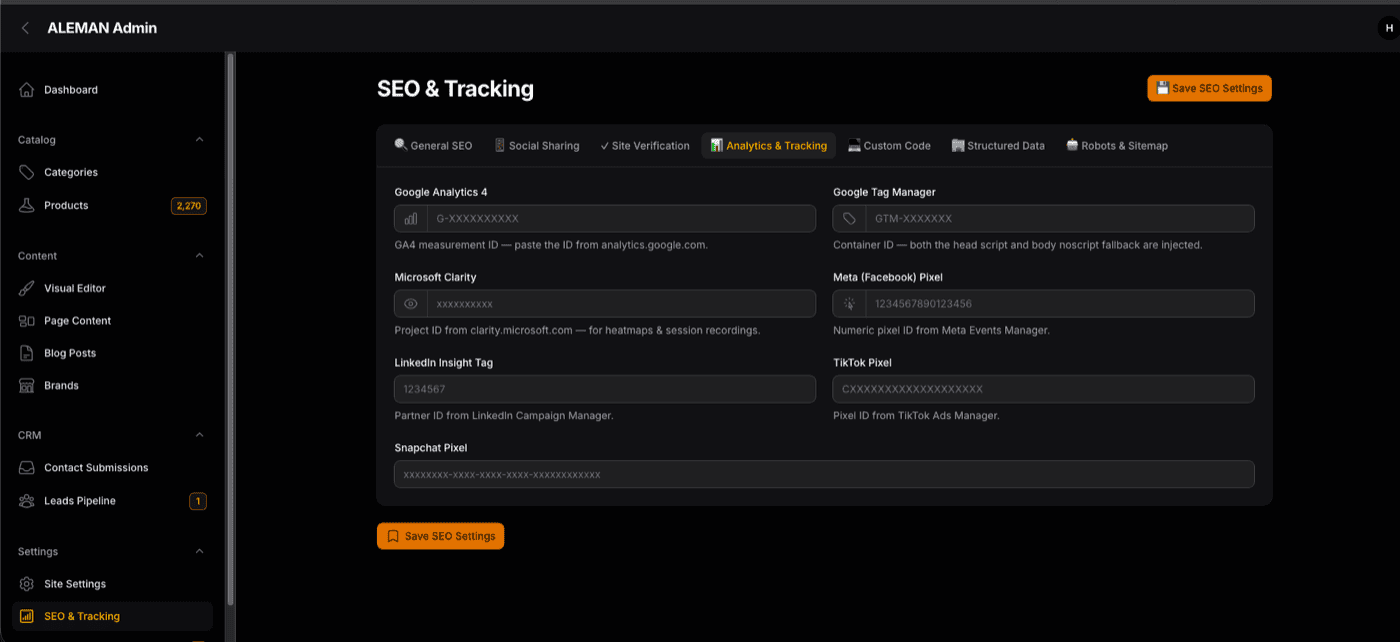This screenshot has width=1400, height=642.
Task: Open Contact Submissions in the sidebar
Action: pyautogui.click(x=112, y=468)
